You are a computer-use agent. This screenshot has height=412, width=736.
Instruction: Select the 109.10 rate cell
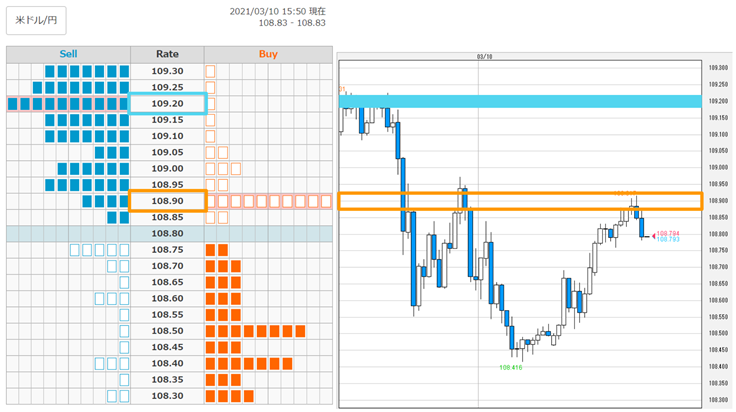tap(167, 136)
